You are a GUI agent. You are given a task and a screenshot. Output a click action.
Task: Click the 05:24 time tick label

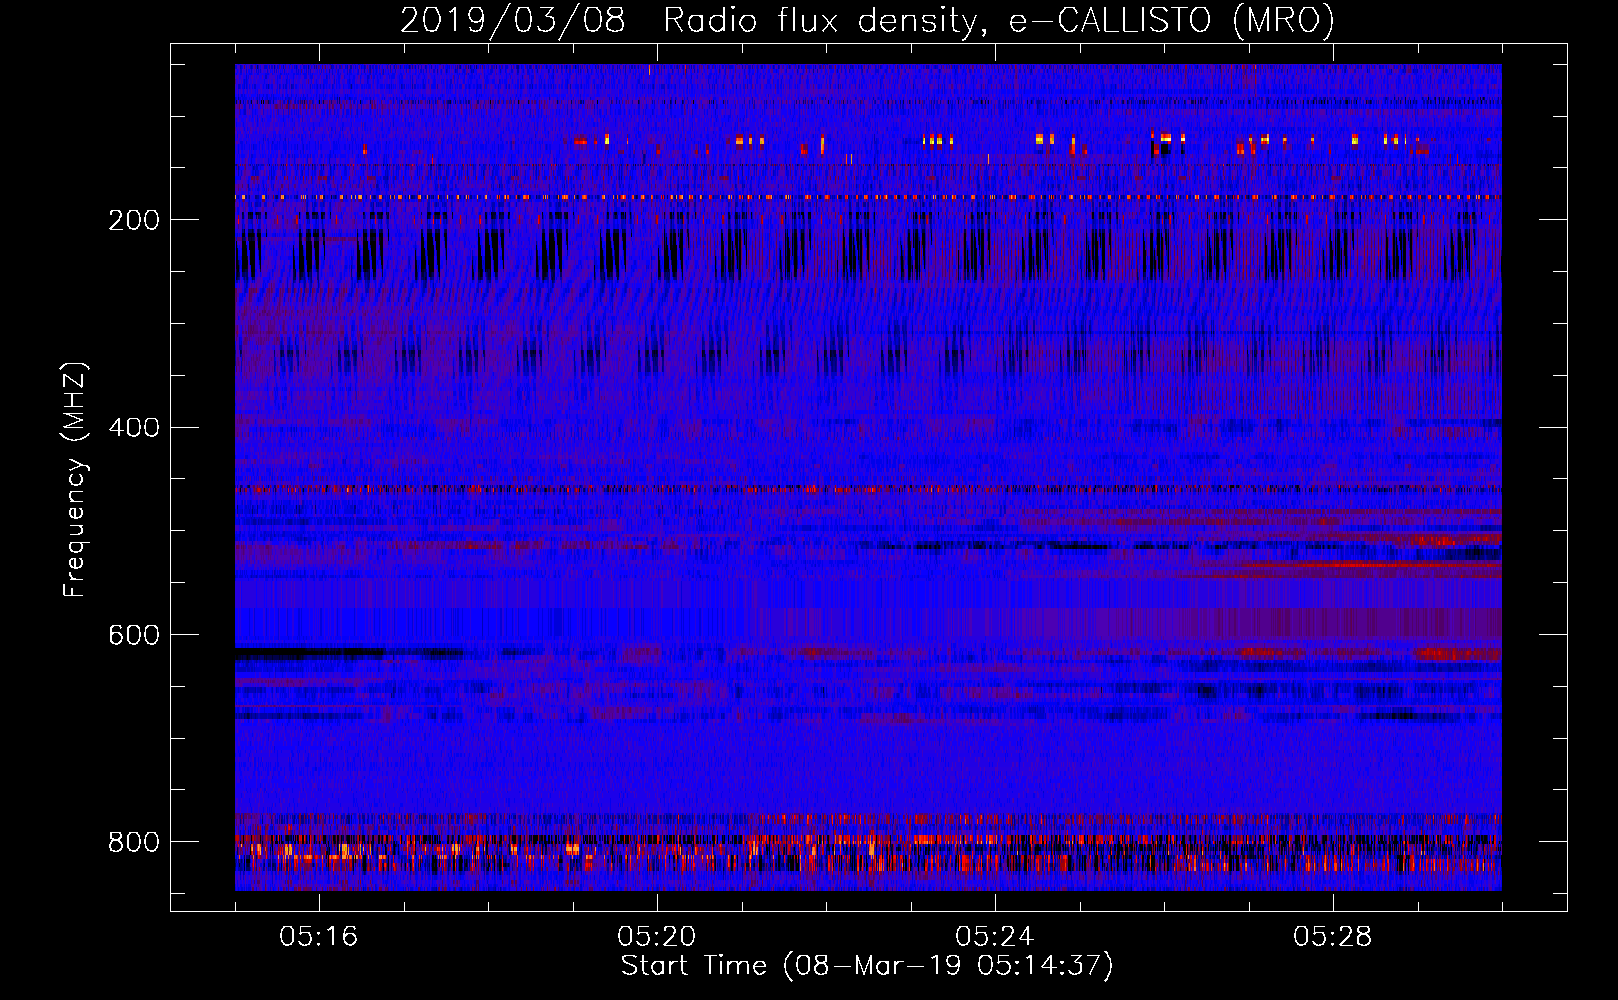(994, 937)
